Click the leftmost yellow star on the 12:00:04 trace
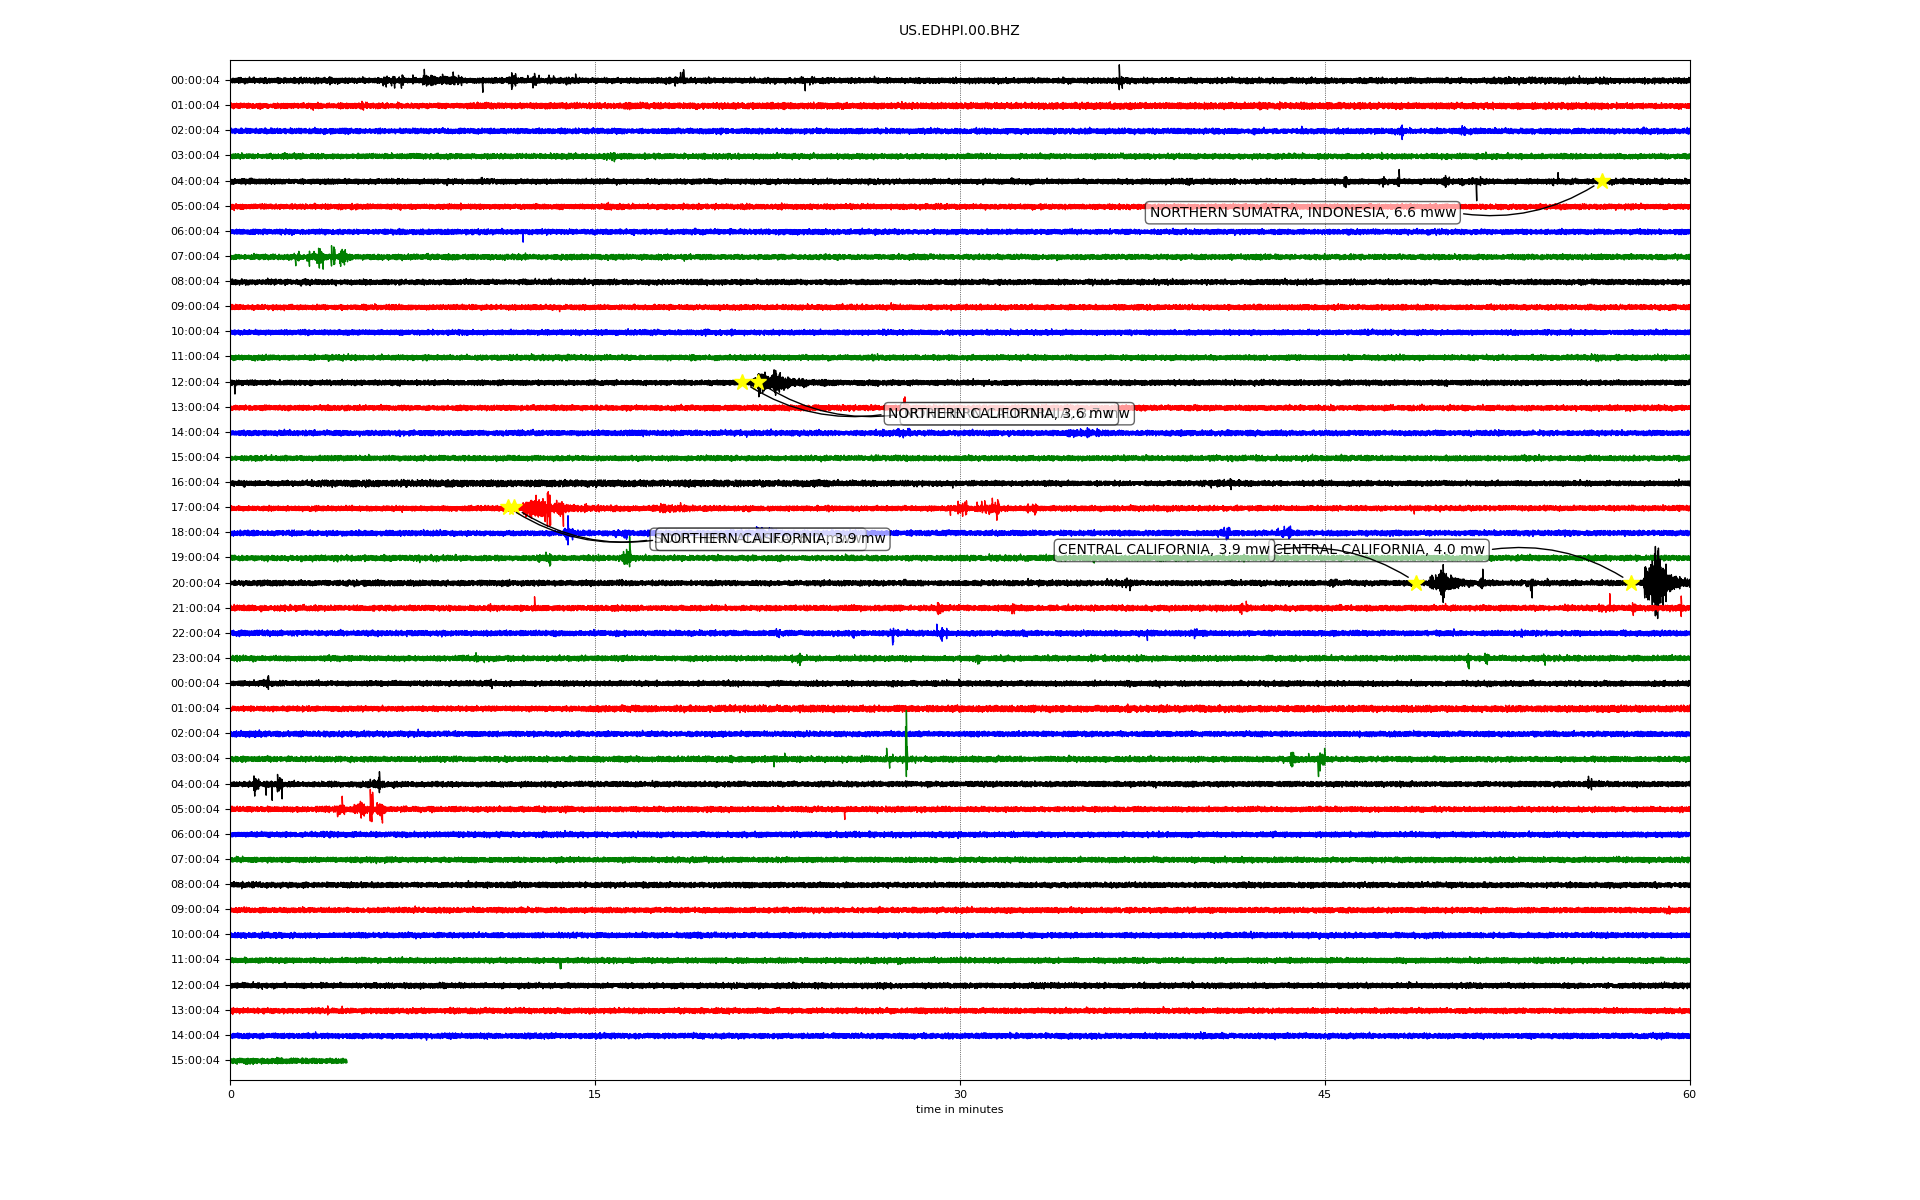Screen dimensions: 1920x1200 pyautogui.click(x=742, y=382)
